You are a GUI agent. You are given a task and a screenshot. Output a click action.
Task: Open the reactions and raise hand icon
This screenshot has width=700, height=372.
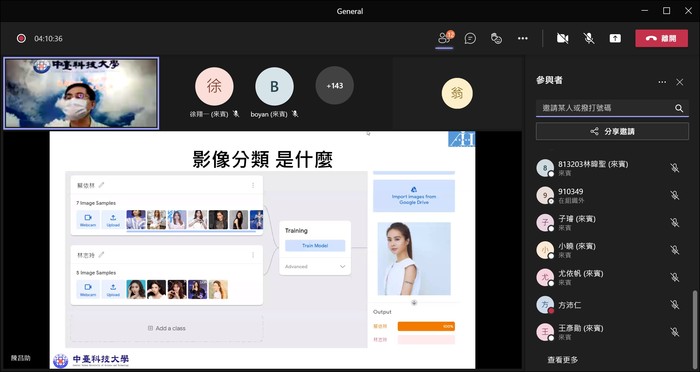(496, 38)
